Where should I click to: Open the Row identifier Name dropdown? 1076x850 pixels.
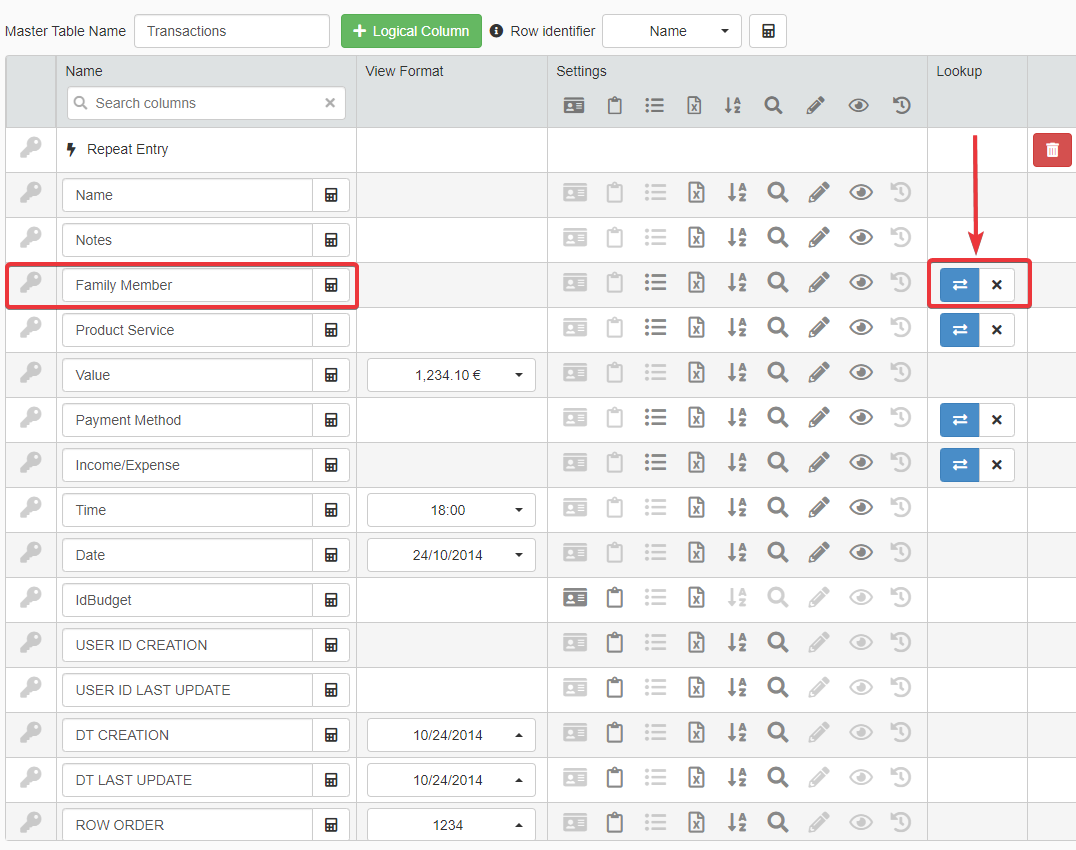point(672,31)
